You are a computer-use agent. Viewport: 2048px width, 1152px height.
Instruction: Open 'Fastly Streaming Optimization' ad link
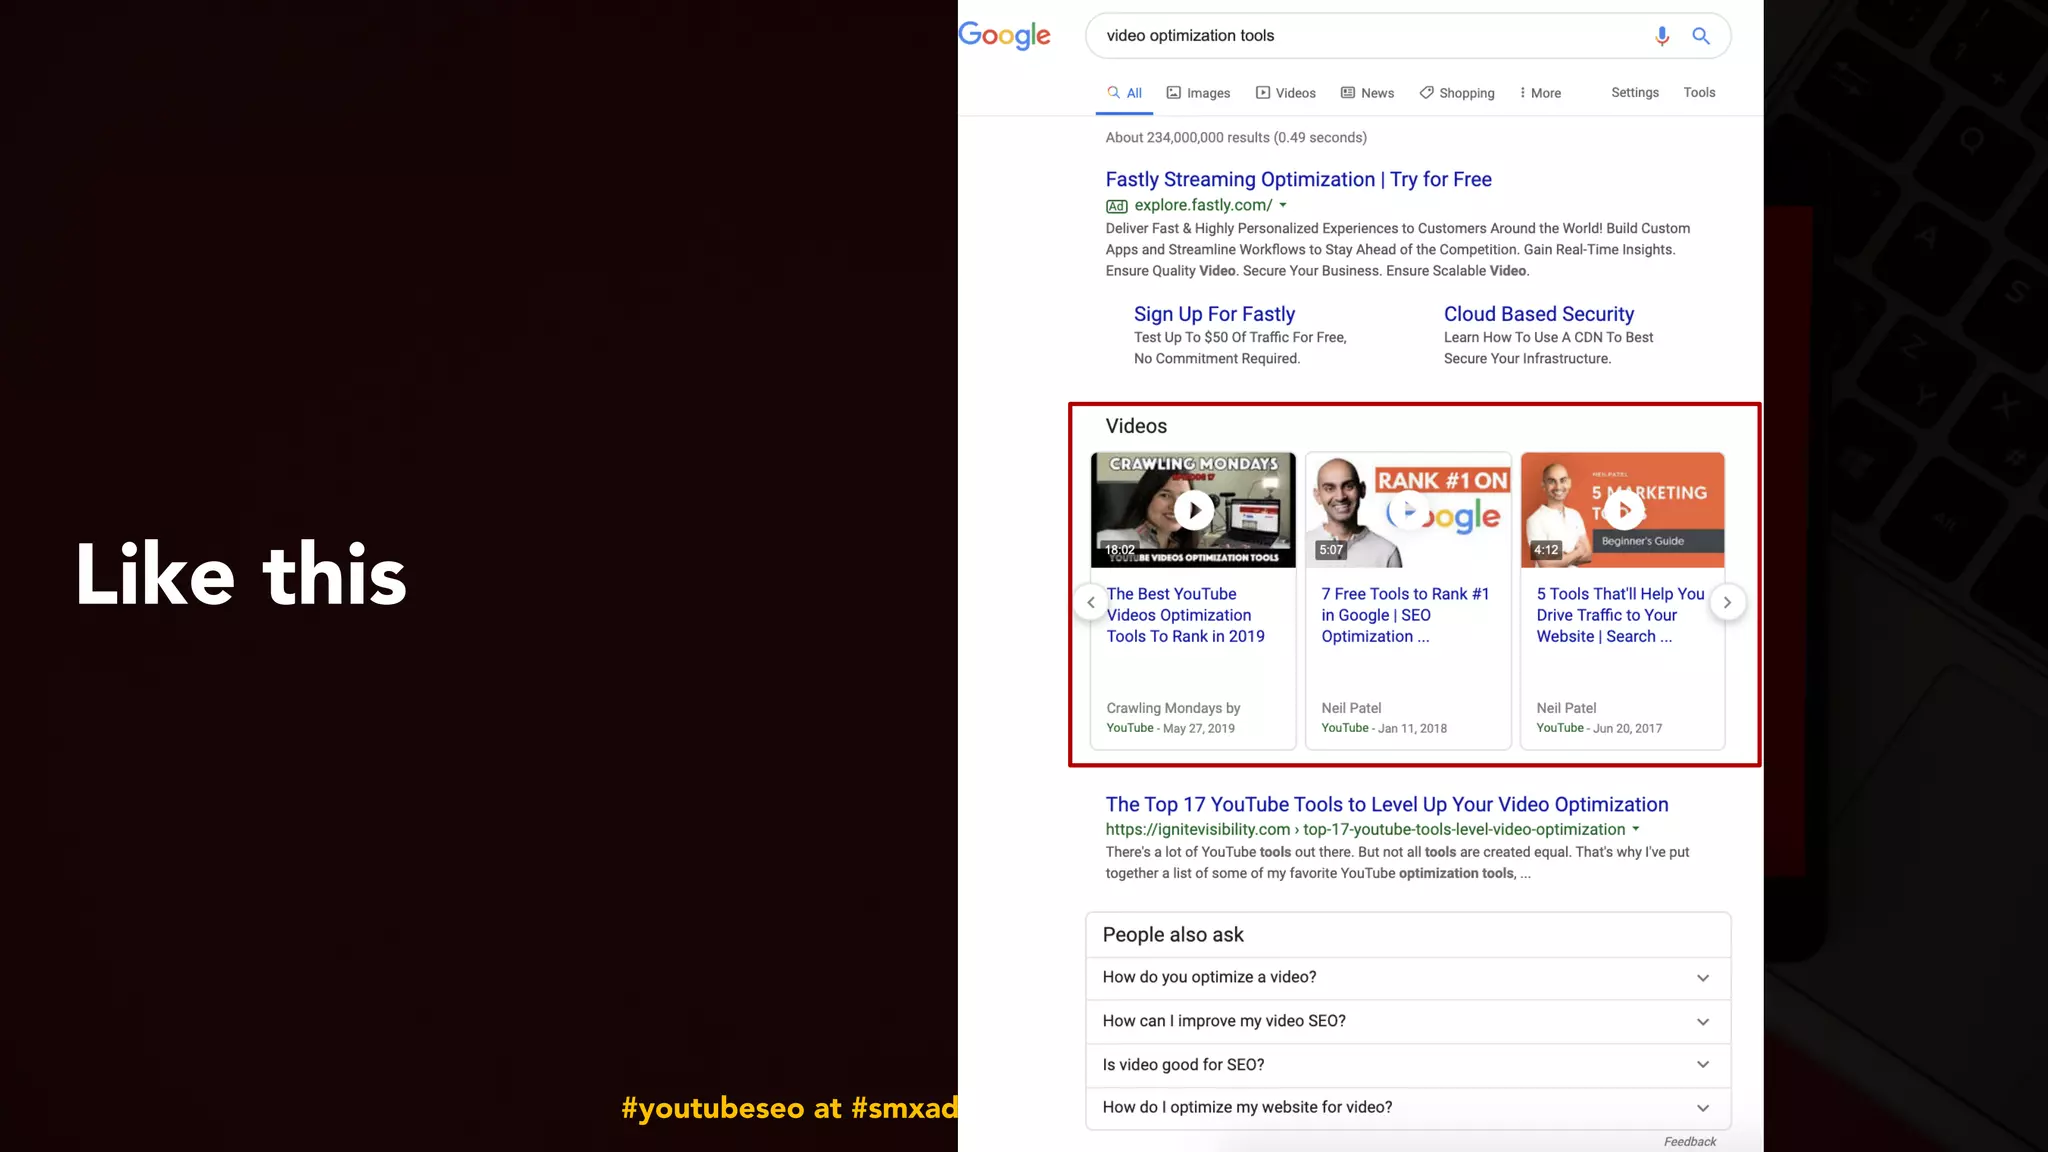point(1298,179)
